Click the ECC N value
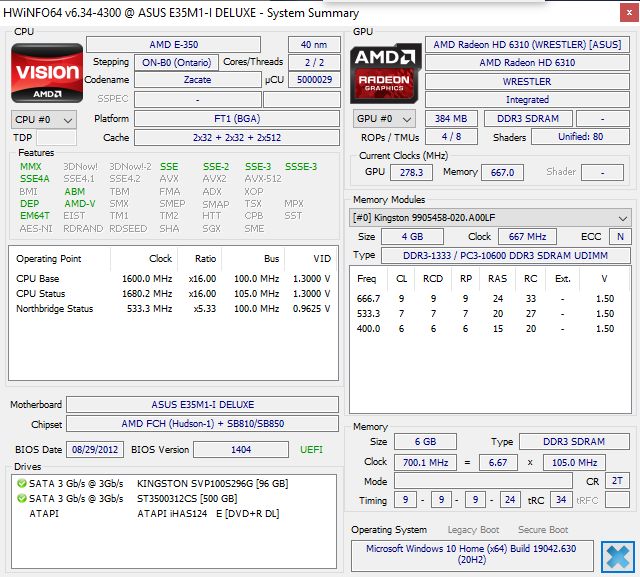This screenshot has width=640, height=577. pyautogui.click(x=620, y=236)
